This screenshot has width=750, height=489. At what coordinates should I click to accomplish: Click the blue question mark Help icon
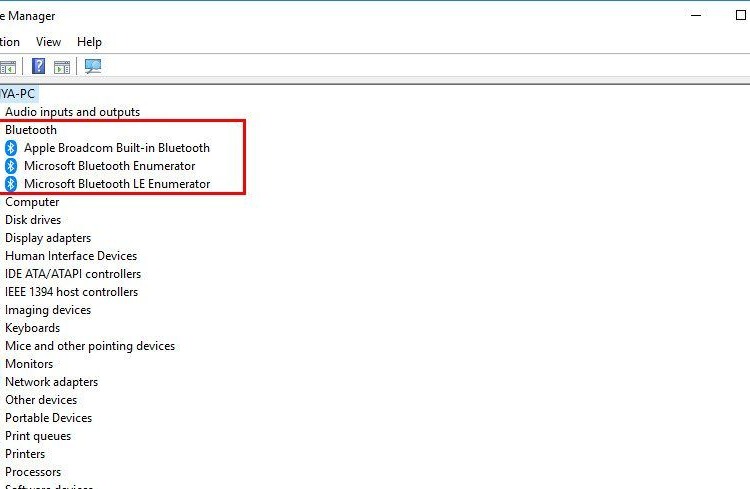pos(39,67)
